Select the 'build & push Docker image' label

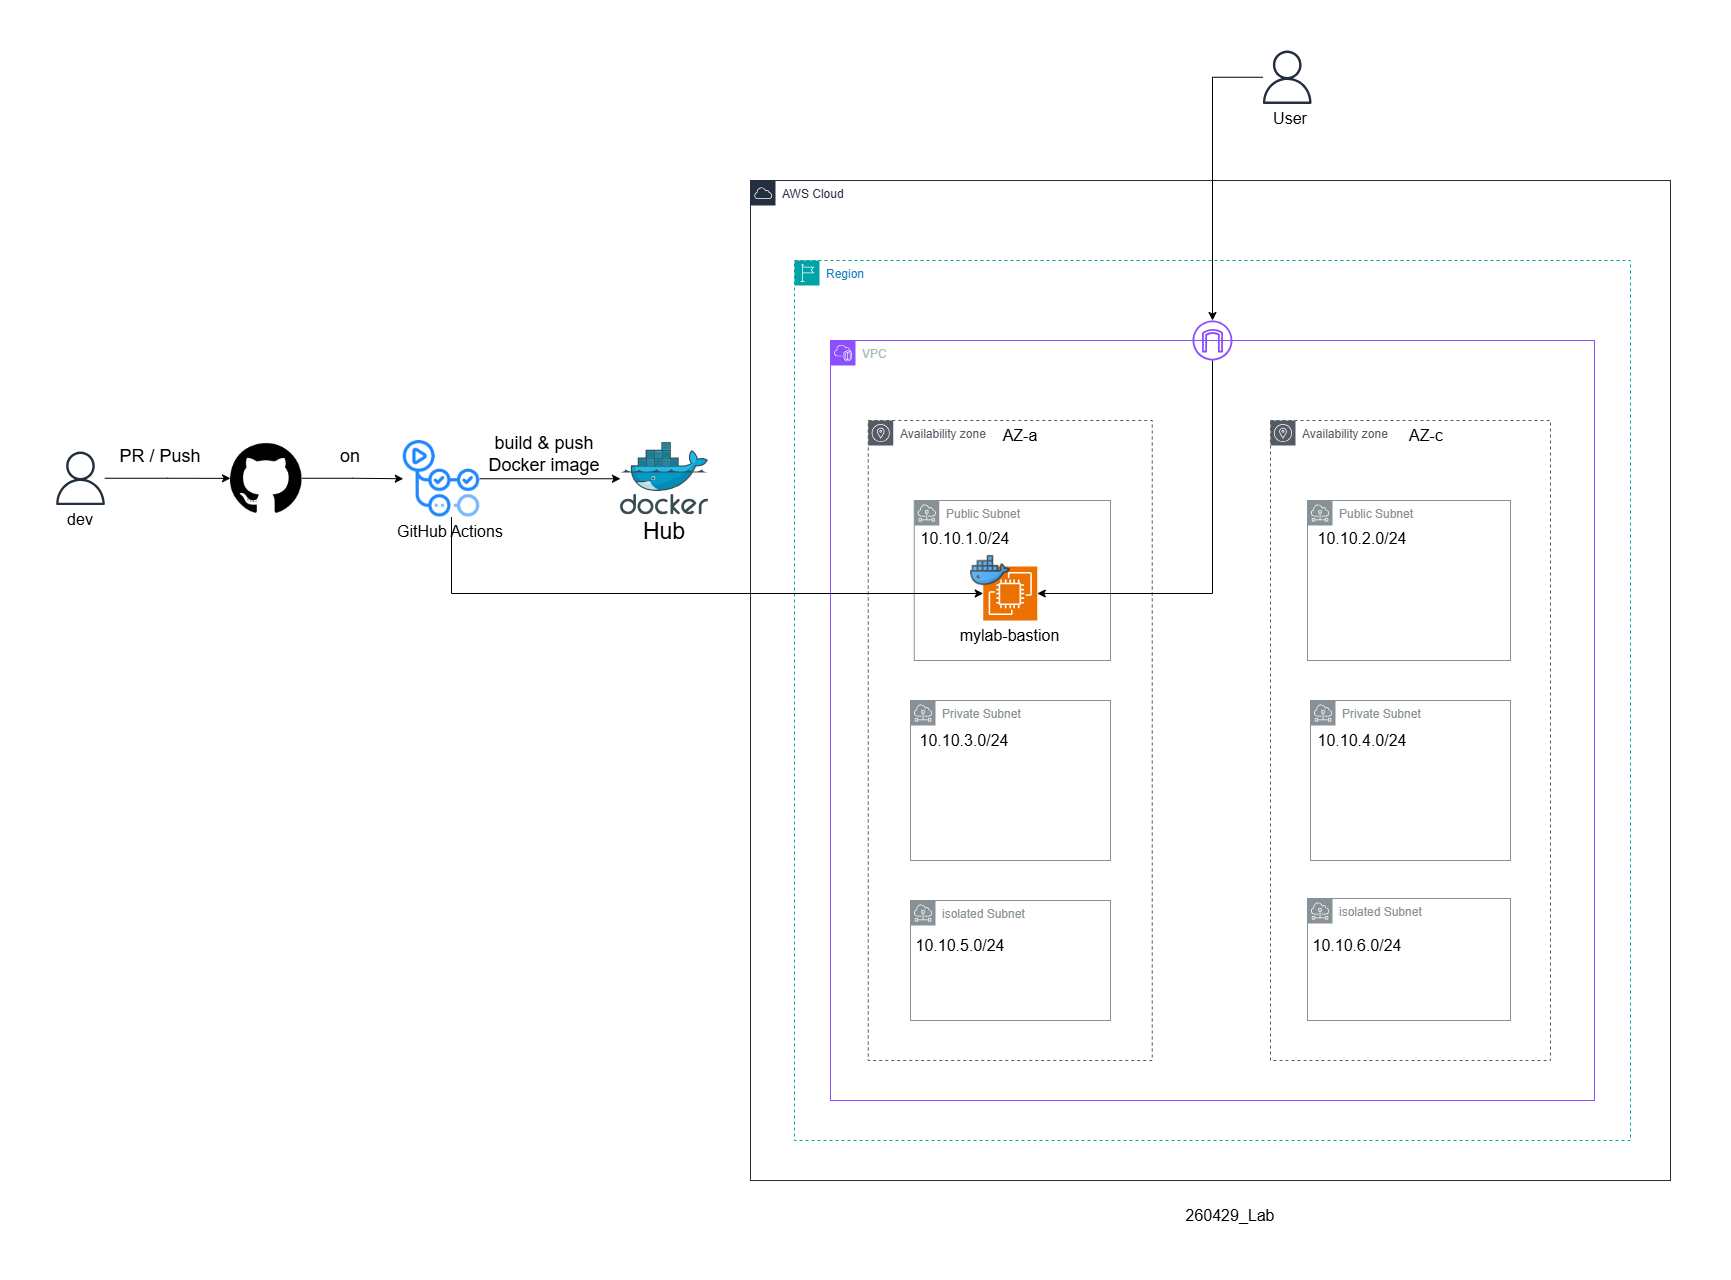[x=544, y=454]
